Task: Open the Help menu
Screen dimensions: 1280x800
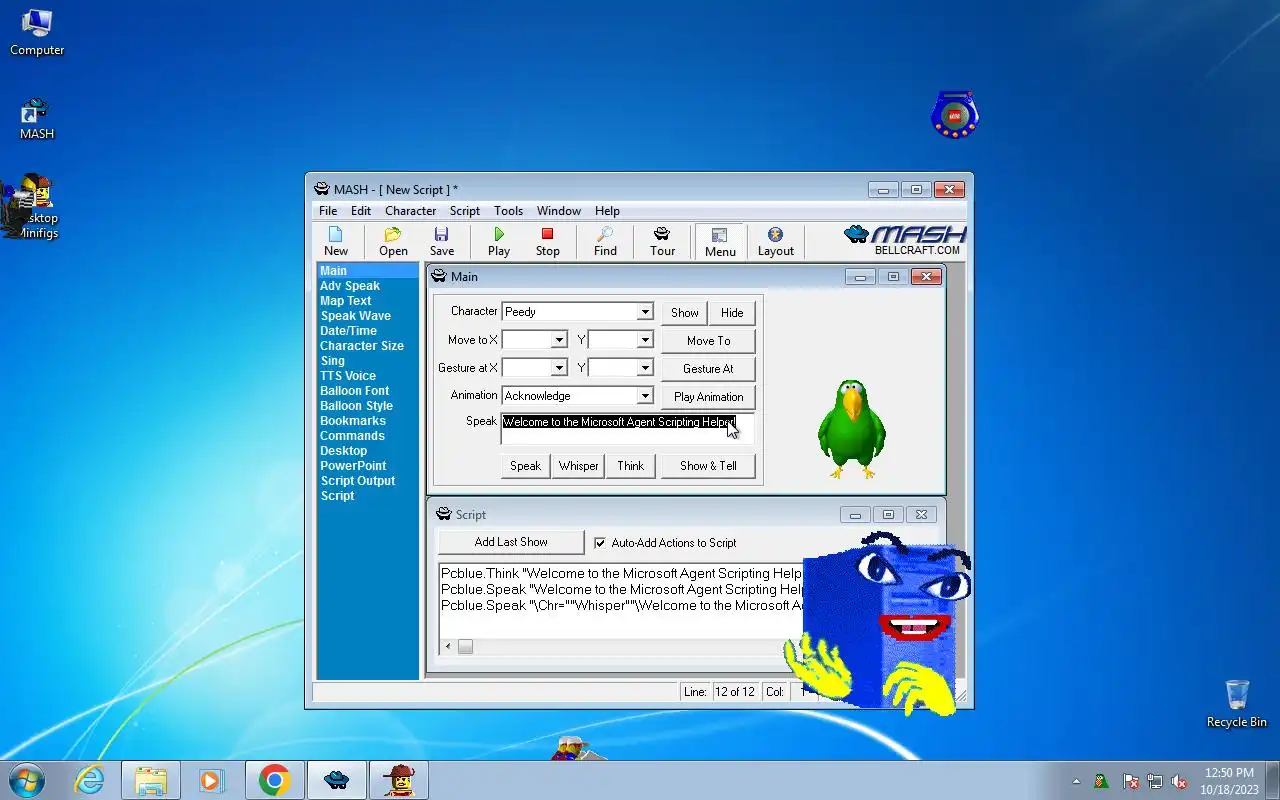Action: click(x=607, y=211)
